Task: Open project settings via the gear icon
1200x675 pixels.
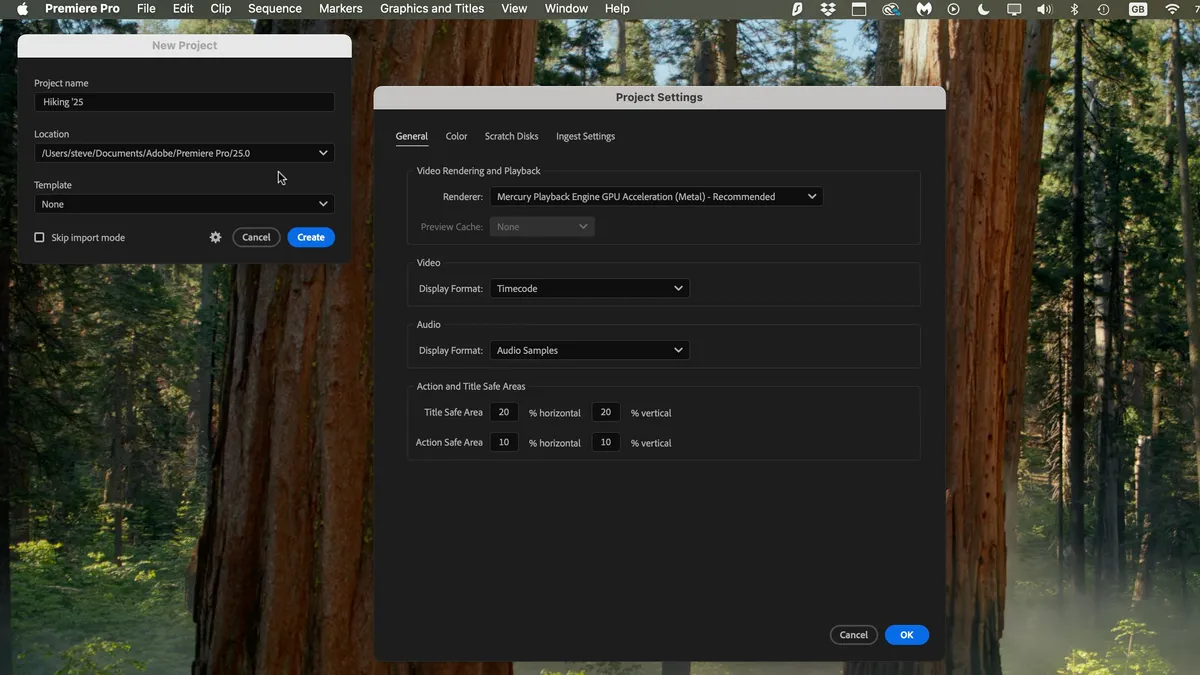Action: click(215, 237)
